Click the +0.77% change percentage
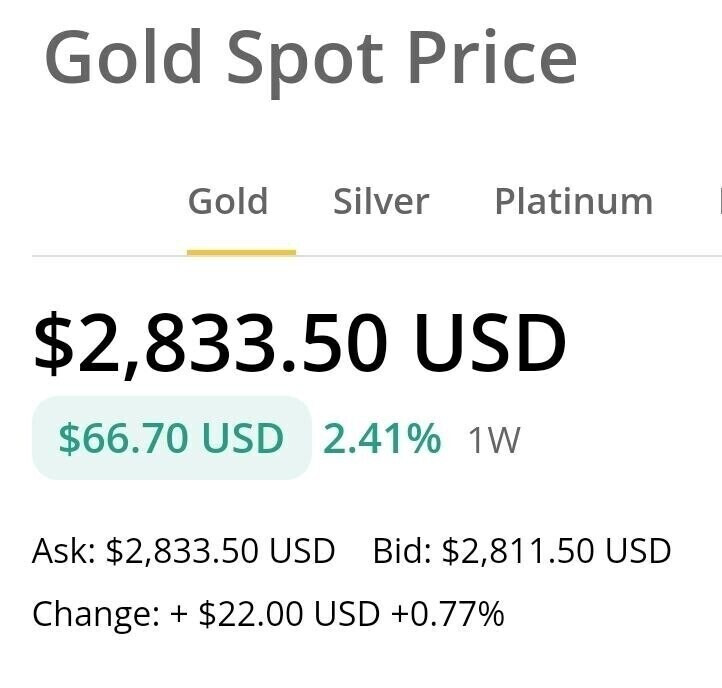Viewport: 722px width, 688px height. pos(447,613)
